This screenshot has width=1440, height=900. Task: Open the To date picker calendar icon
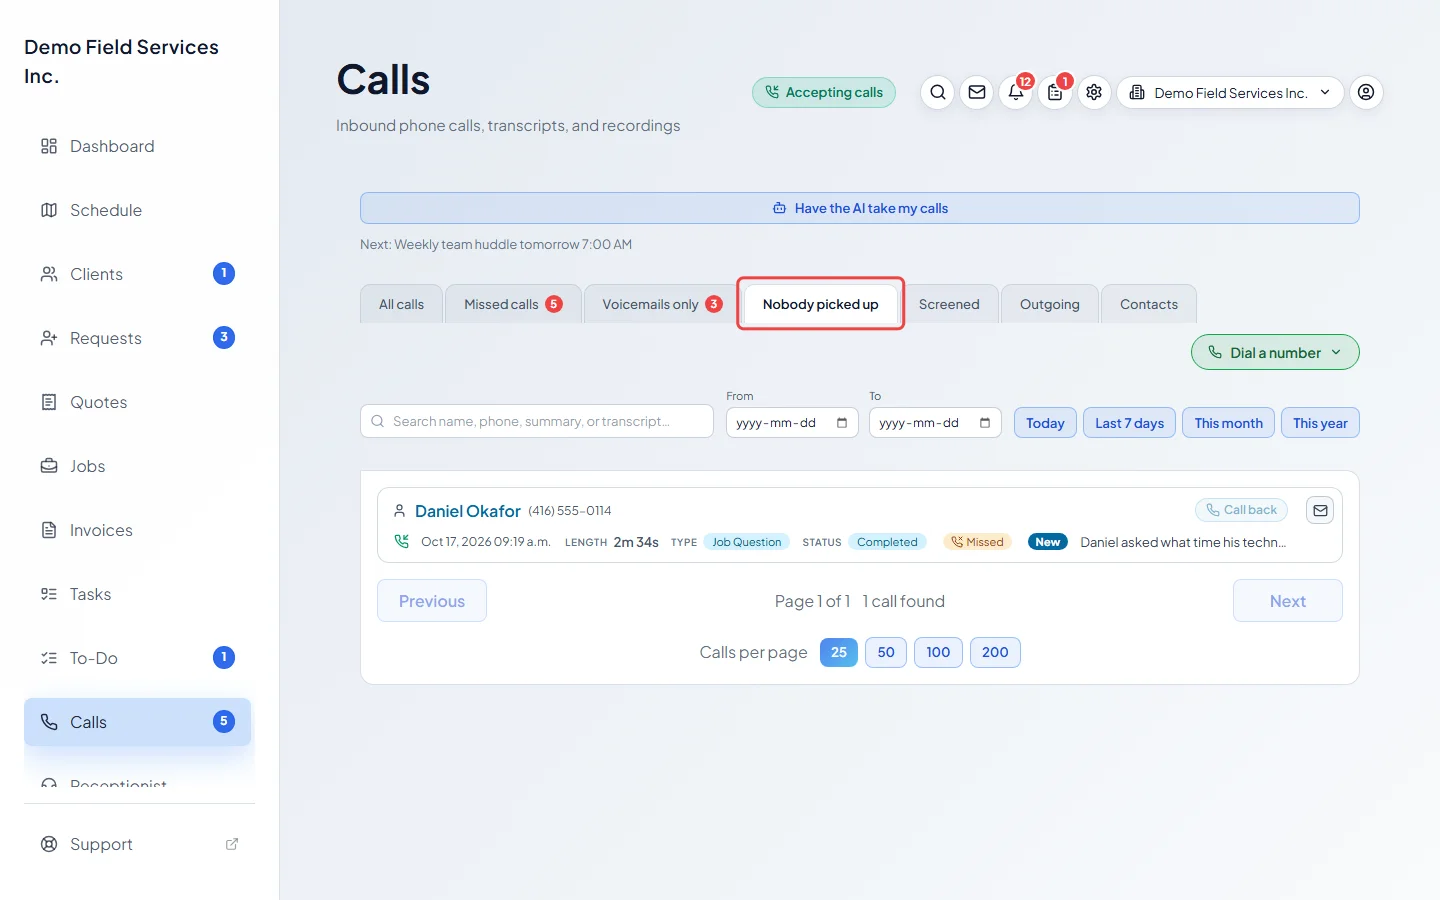pyautogui.click(x=985, y=423)
